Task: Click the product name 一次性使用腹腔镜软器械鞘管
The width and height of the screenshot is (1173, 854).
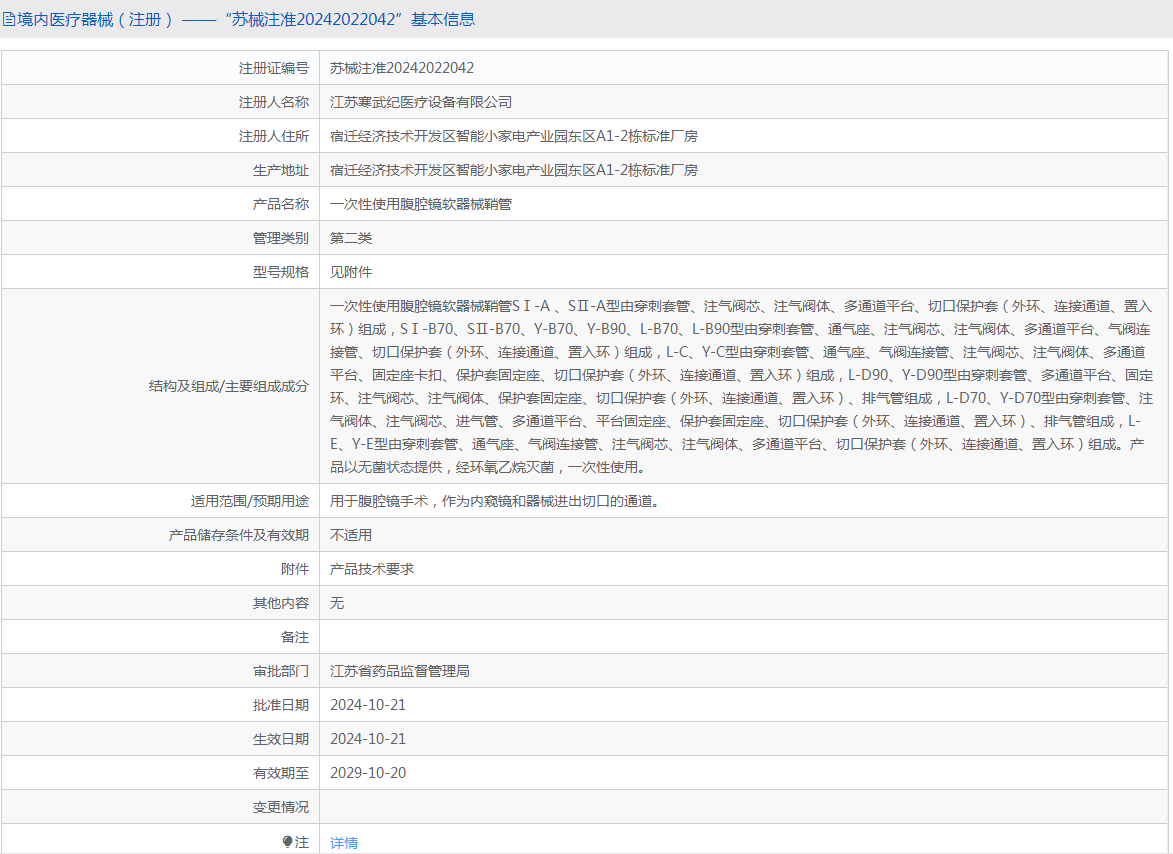Action: click(421, 204)
